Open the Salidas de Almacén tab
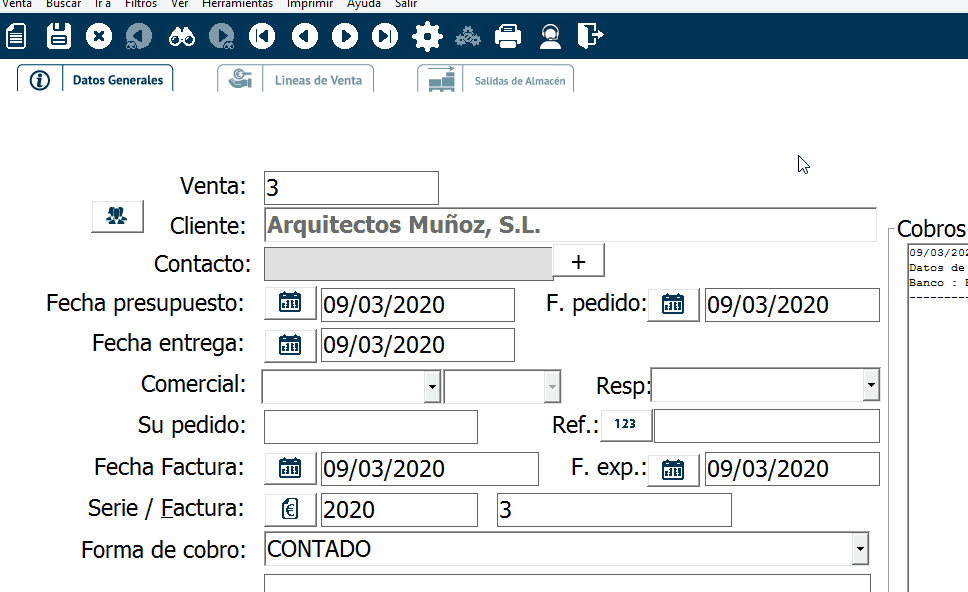The width and height of the screenshot is (968, 592). click(496, 80)
